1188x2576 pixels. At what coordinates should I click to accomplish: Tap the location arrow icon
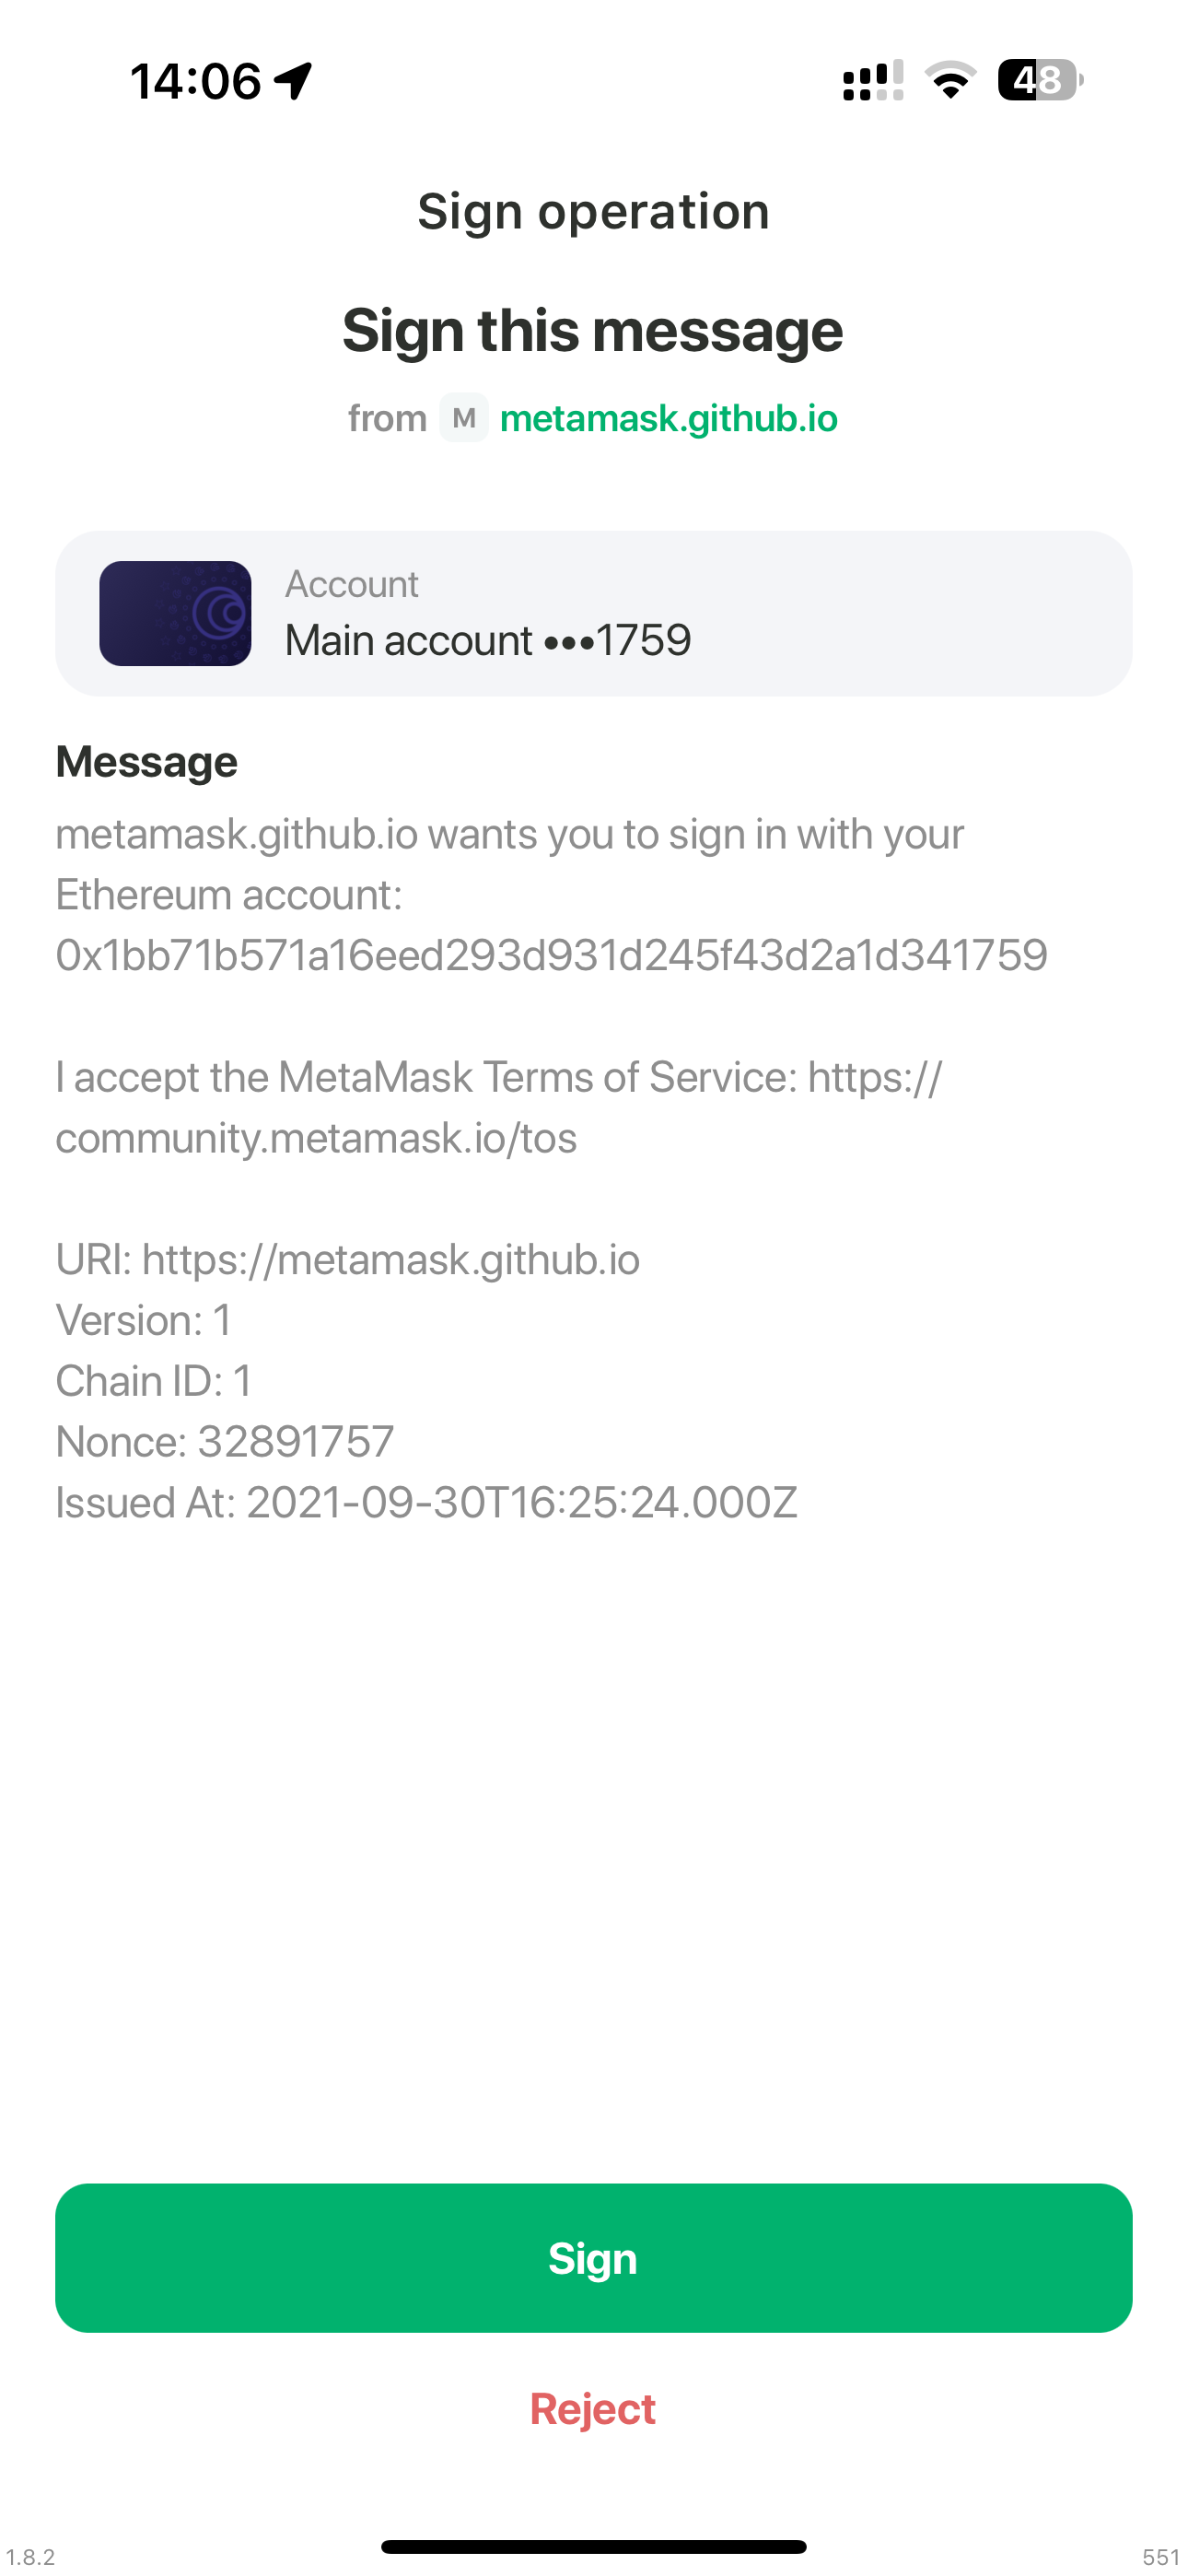[294, 81]
